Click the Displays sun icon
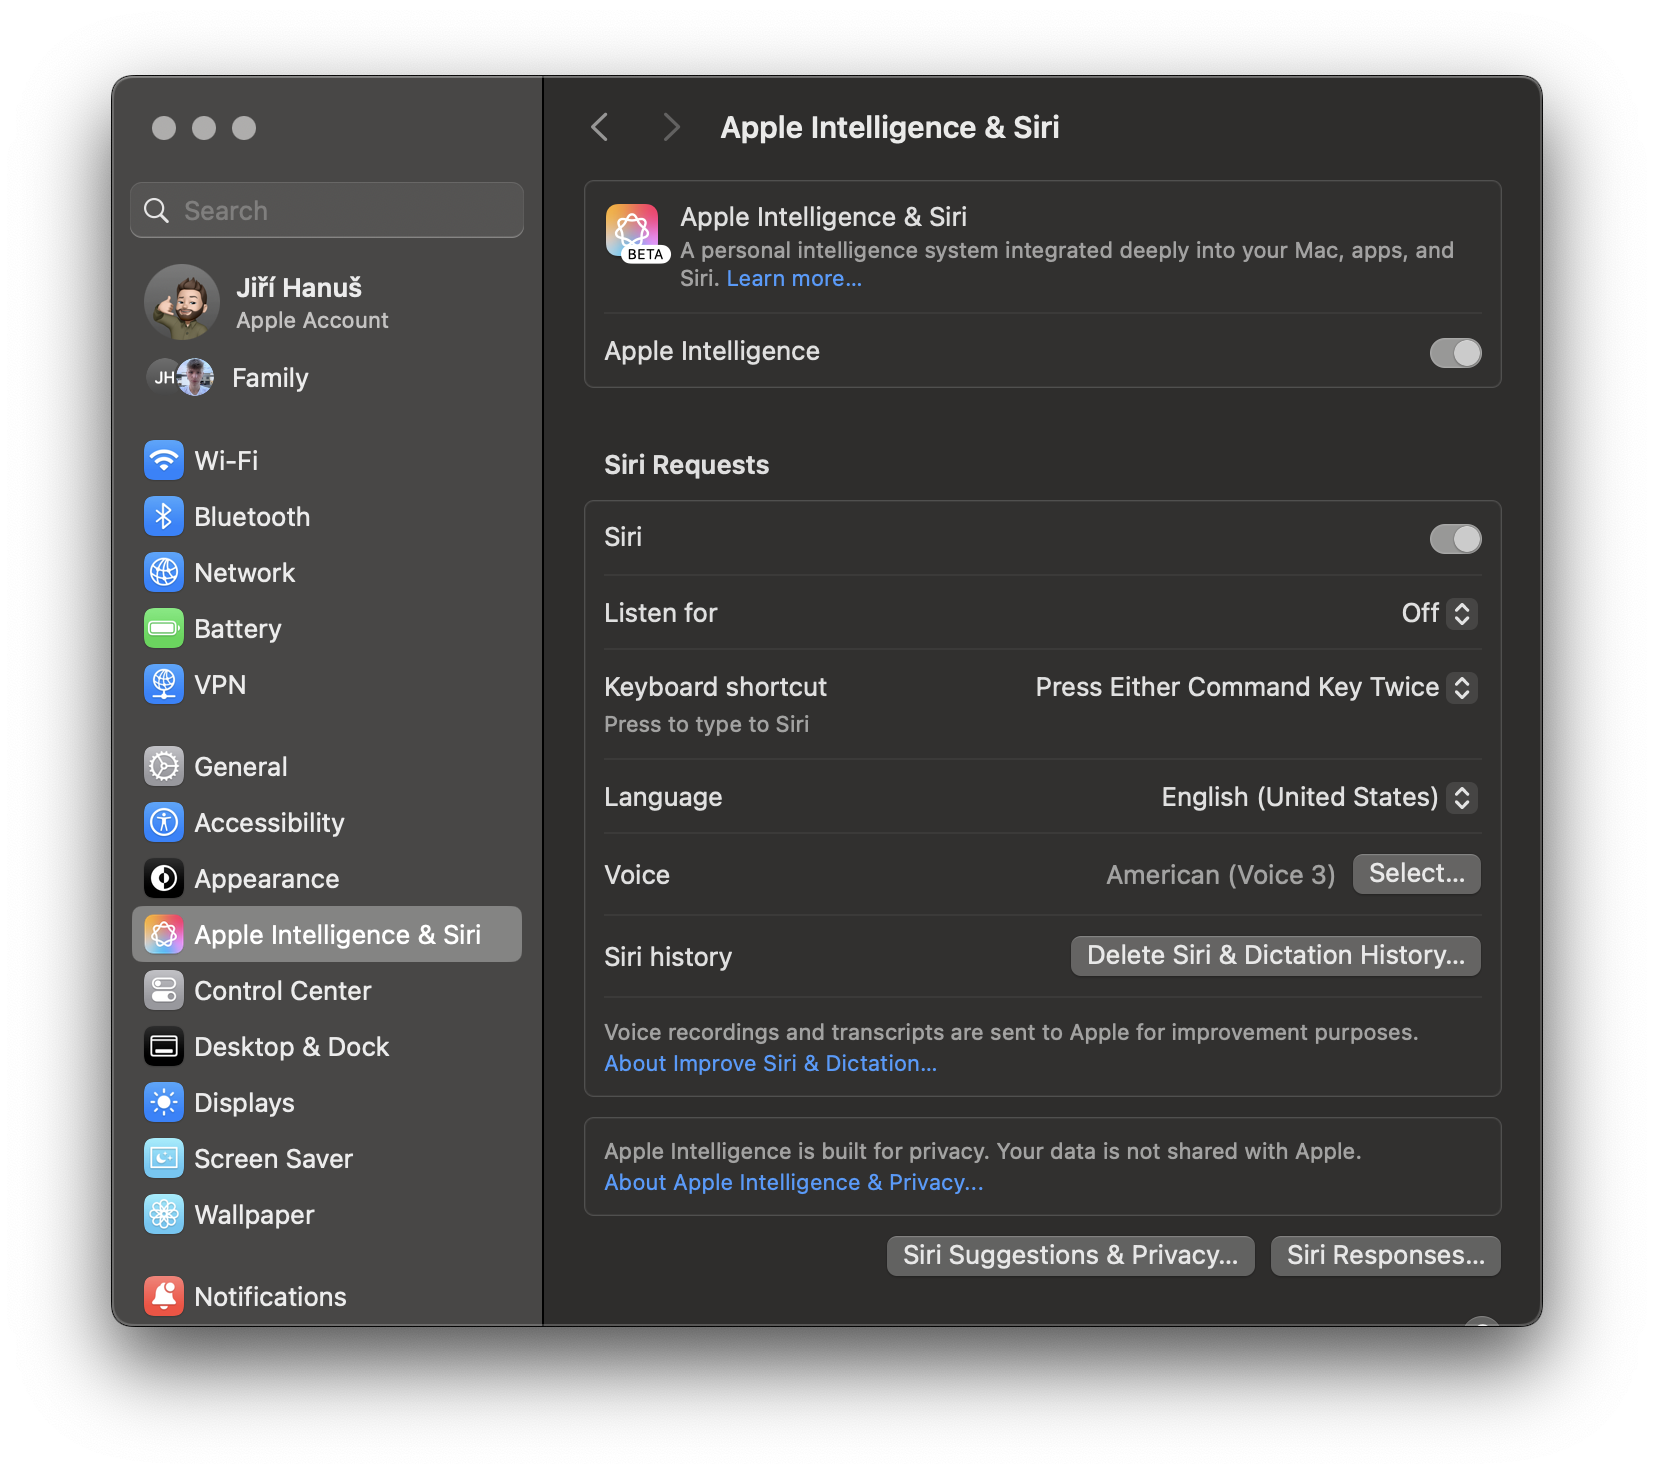This screenshot has width=1654, height=1474. pyautogui.click(x=164, y=1102)
